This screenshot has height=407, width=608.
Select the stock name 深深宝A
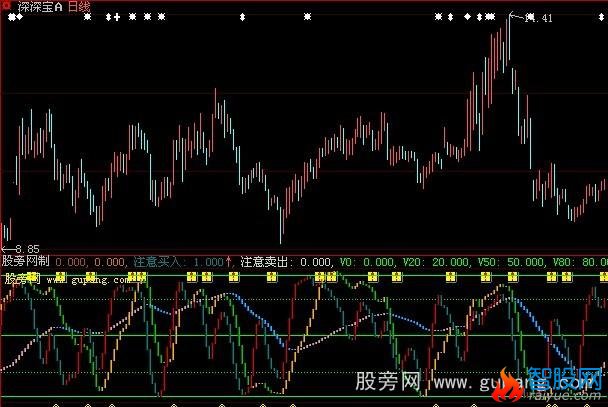pos(40,7)
